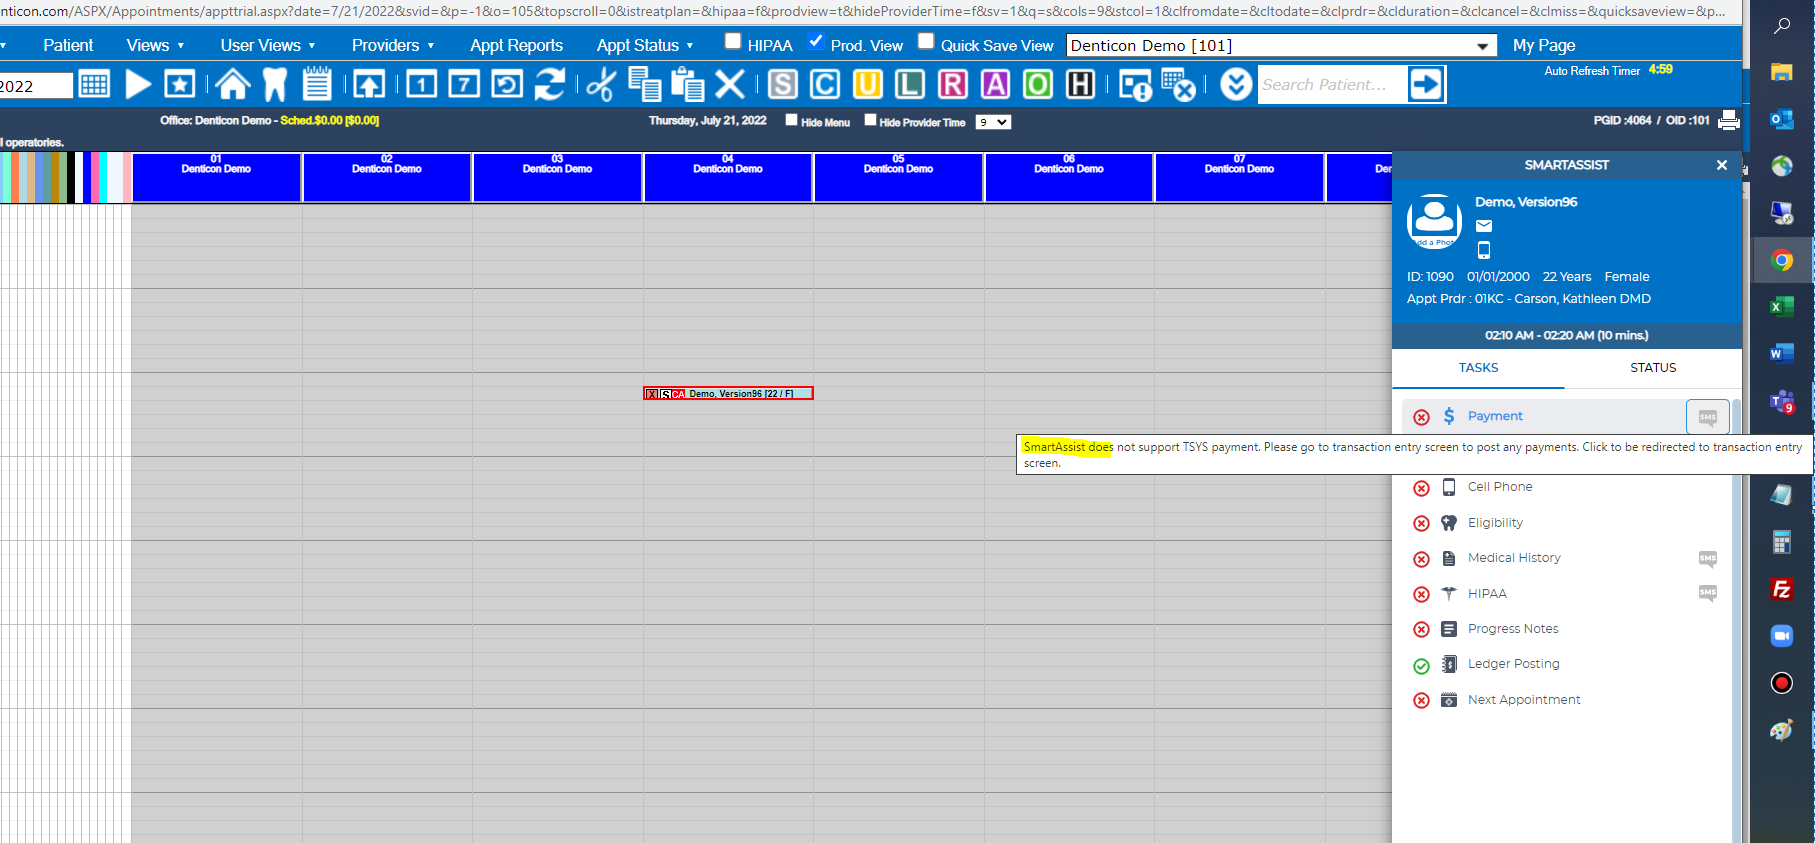This screenshot has width=1815, height=843.
Task: Open the Views dropdown menu
Action: click(x=155, y=45)
